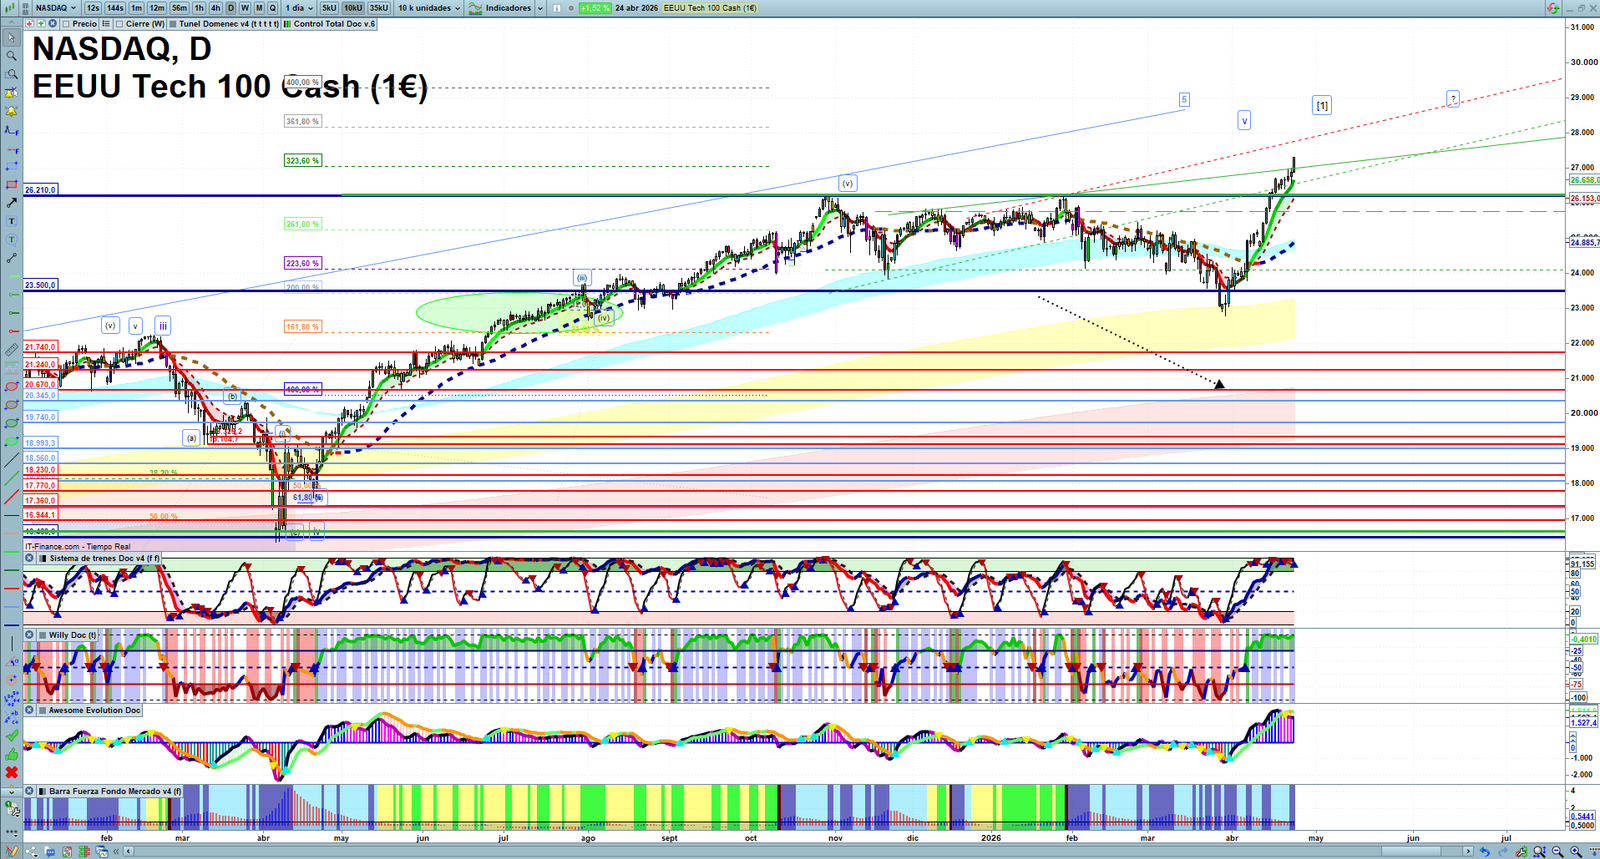Screen dimensions: 1600x859
Task: Select the magnifying glass zoom tool
Action: pyautogui.click(x=11, y=56)
